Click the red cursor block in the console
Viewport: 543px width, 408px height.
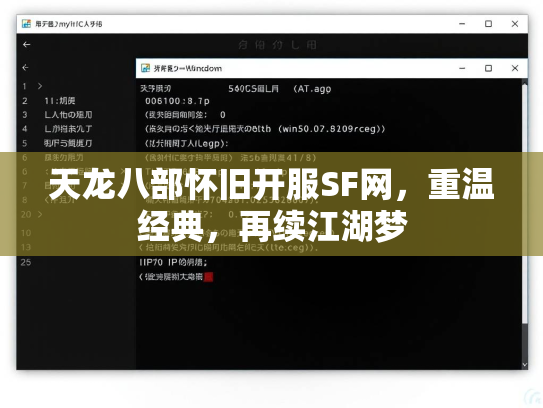click(208, 277)
